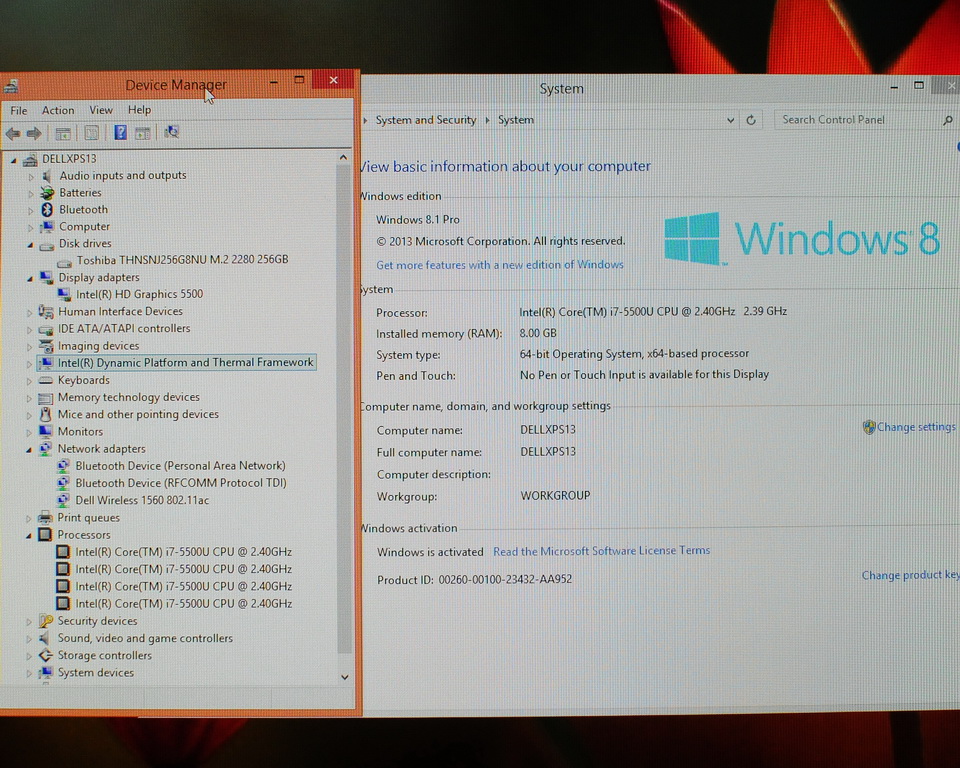
Task: Click the Device Manager title bar app icon
Action: click(10, 86)
